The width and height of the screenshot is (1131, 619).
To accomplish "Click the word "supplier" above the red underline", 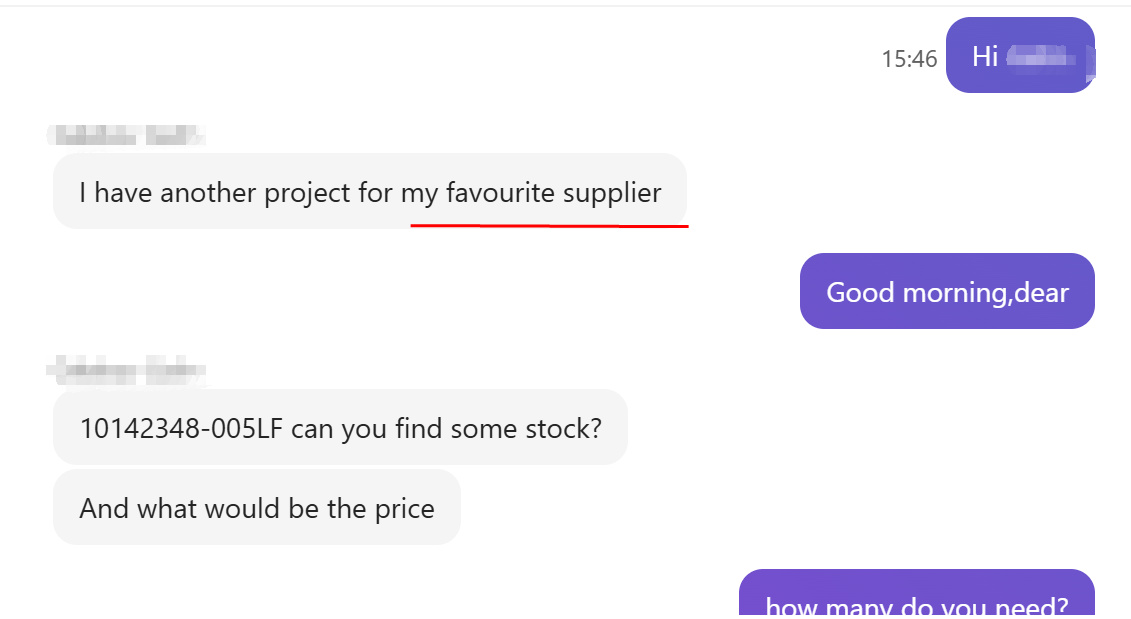I will point(612,192).
